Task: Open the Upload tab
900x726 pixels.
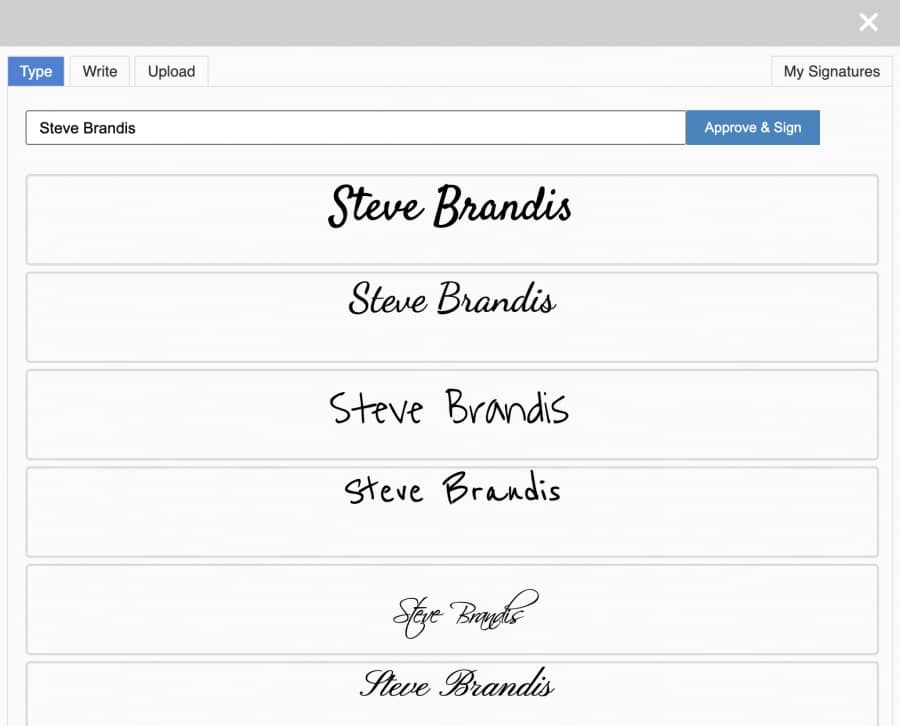Action: (172, 71)
